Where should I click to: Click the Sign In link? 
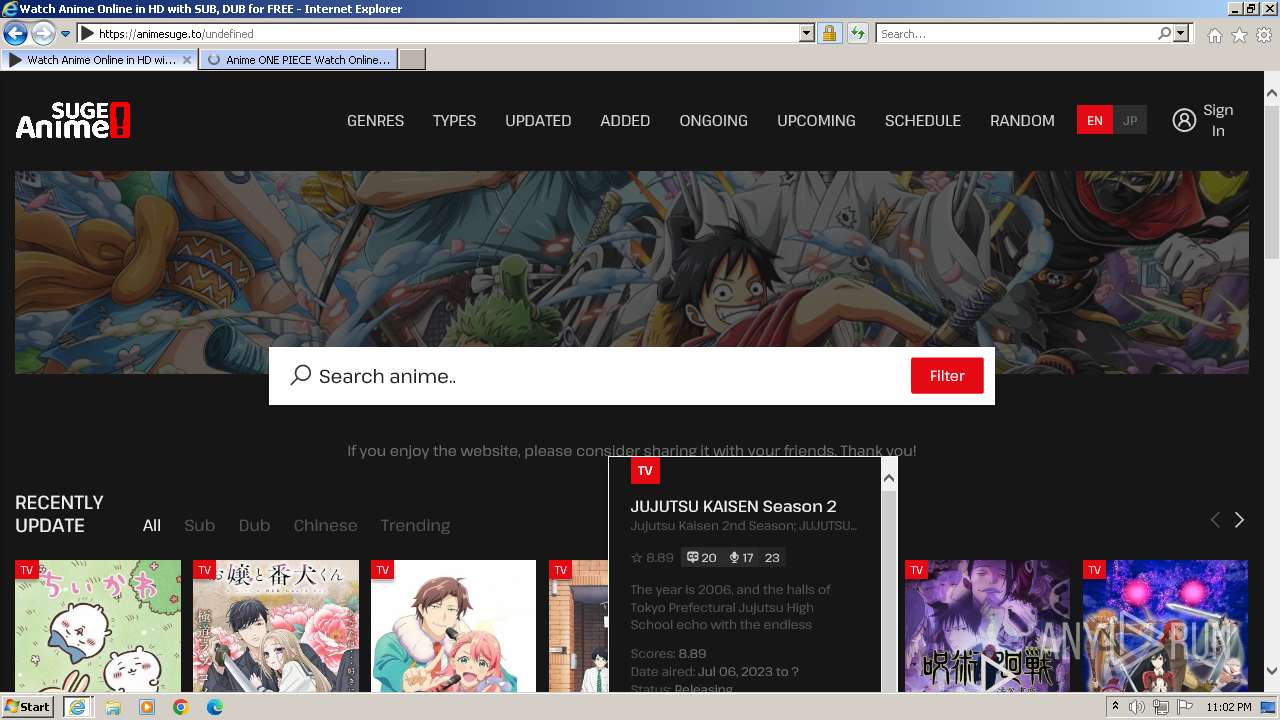[x=1218, y=120]
